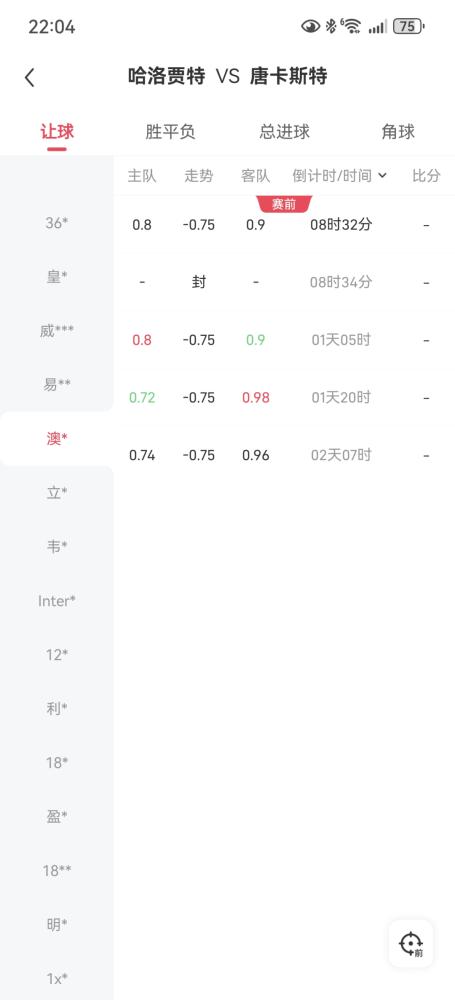455x1000 pixels.
Task: Select 易** from the company list
Action: (x=57, y=385)
